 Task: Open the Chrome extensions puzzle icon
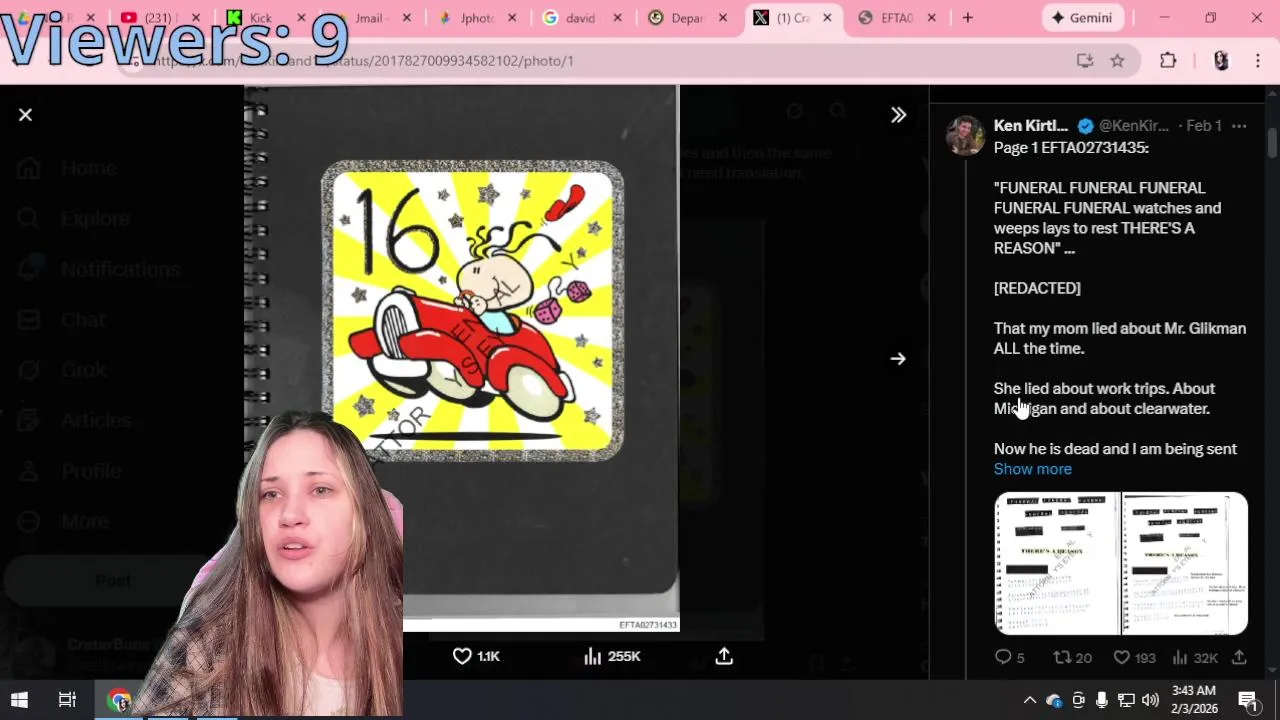coord(1168,61)
